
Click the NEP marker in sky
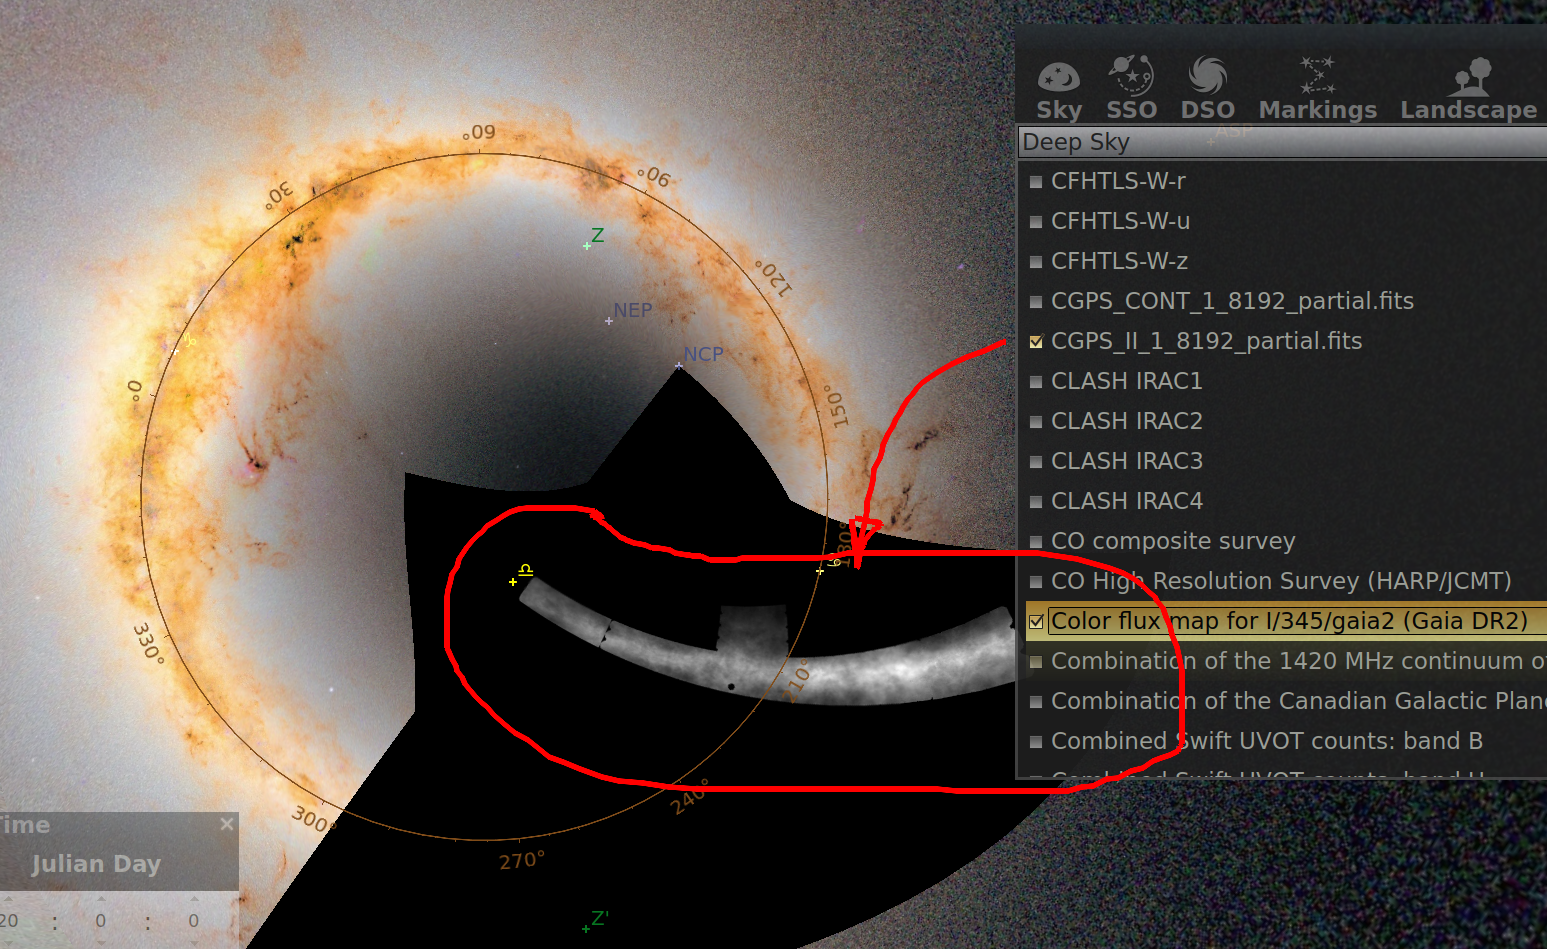[x=609, y=321]
